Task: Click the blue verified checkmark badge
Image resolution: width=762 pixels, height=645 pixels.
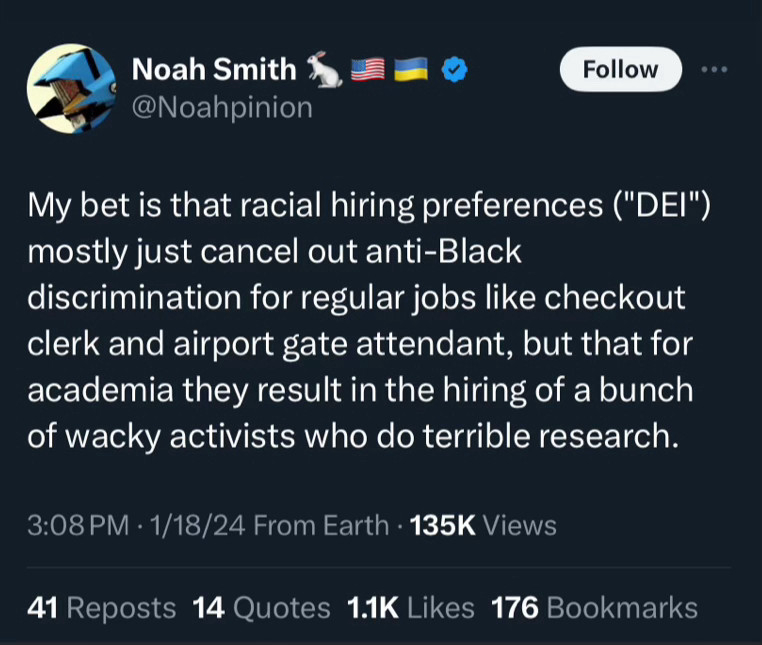Action: pyautogui.click(x=455, y=69)
